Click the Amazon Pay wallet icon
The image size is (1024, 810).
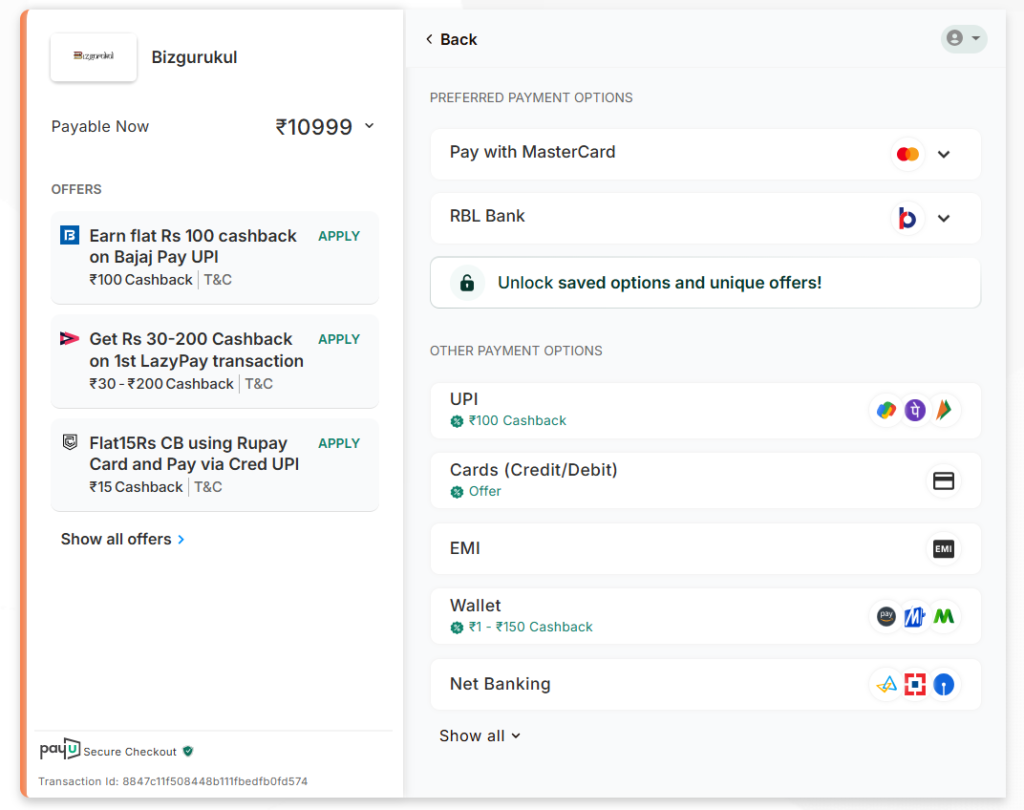(886, 616)
